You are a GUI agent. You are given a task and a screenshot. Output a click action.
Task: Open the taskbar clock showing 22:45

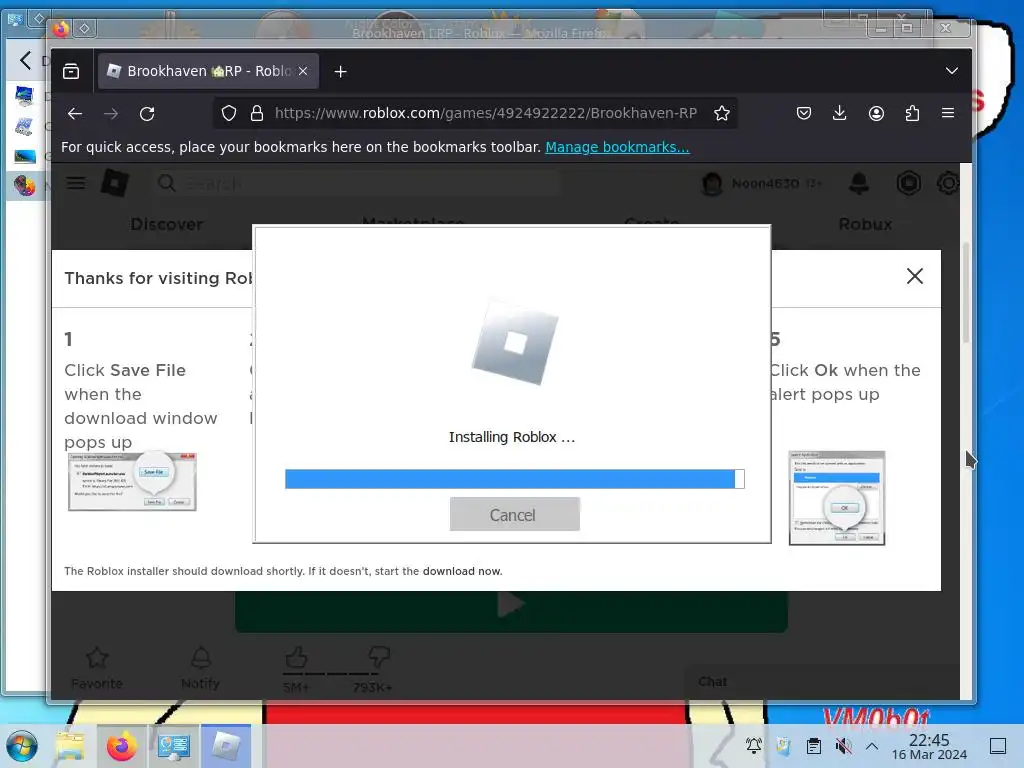tap(929, 746)
